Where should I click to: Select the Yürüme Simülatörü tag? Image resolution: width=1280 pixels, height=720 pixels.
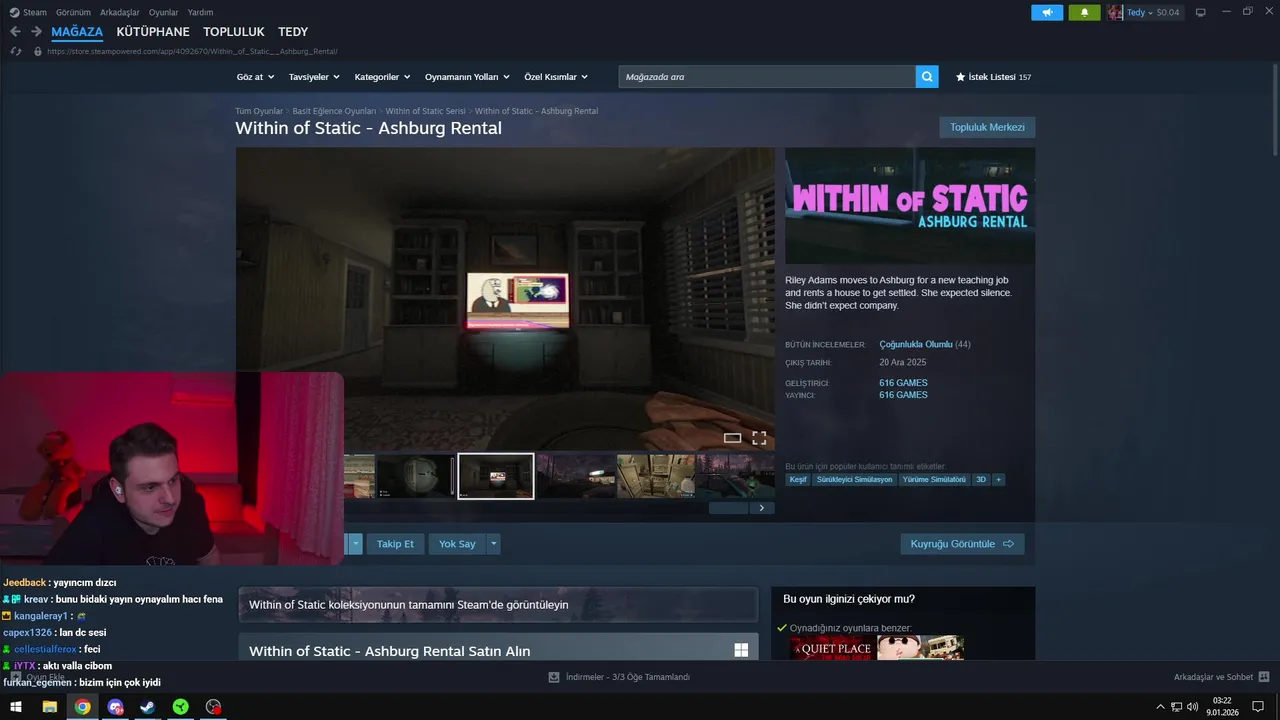click(x=934, y=480)
